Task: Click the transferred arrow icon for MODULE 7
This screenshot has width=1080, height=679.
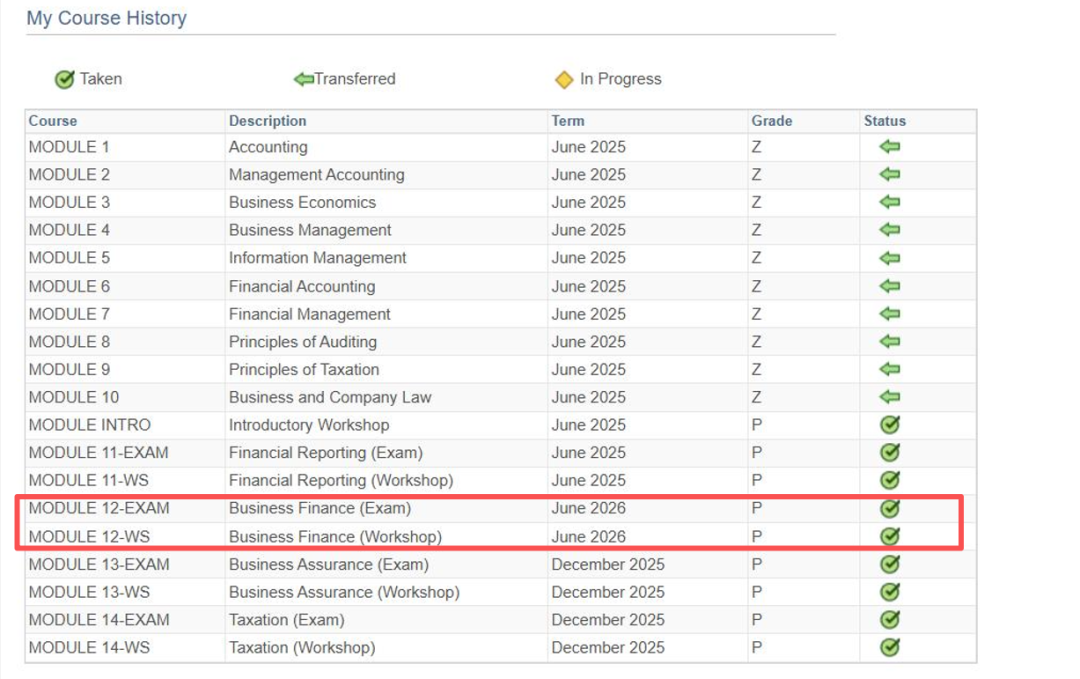Action: (x=890, y=314)
